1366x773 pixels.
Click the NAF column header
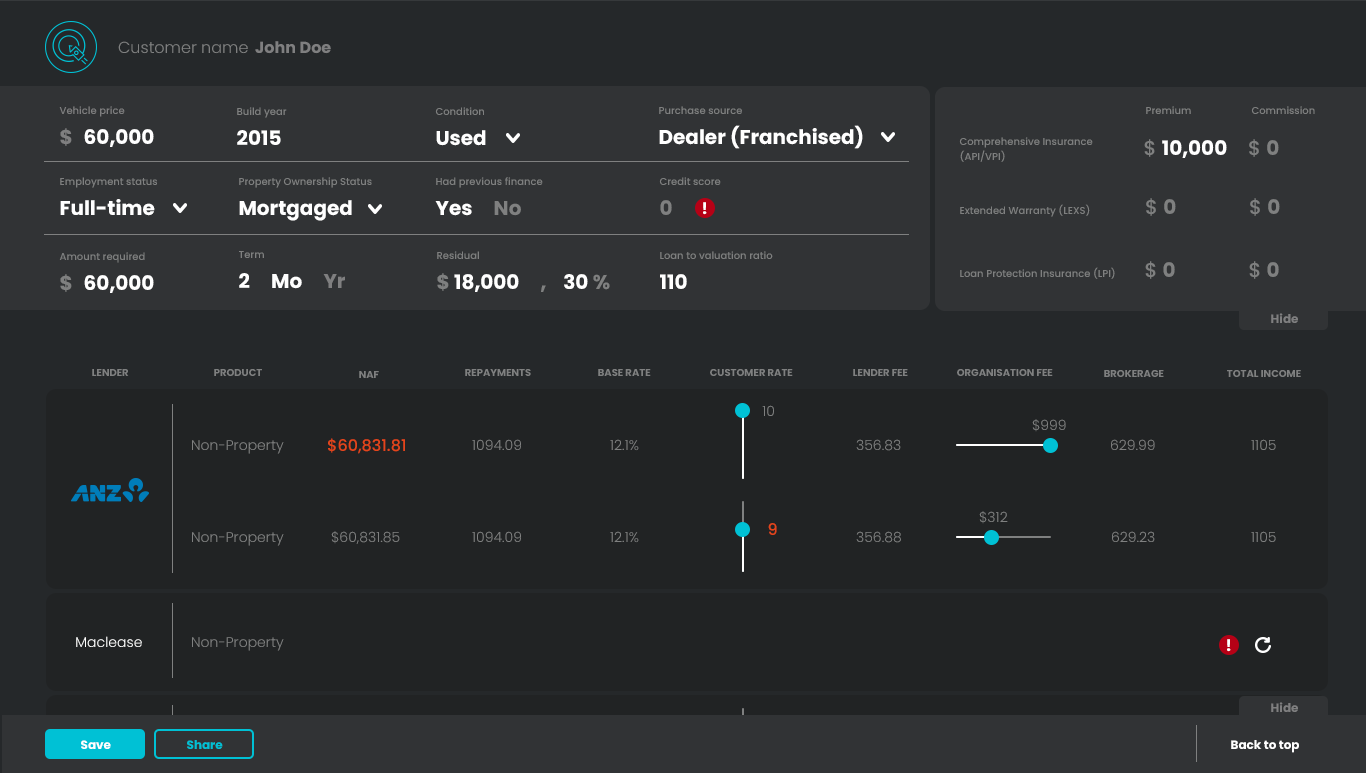[369, 374]
